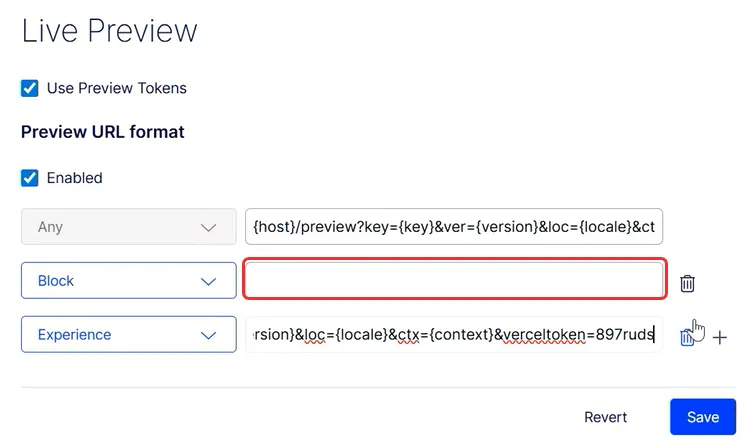The width and height of the screenshot is (752, 445).
Task: Delete the Block URL format row
Action: pyautogui.click(x=687, y=283)
